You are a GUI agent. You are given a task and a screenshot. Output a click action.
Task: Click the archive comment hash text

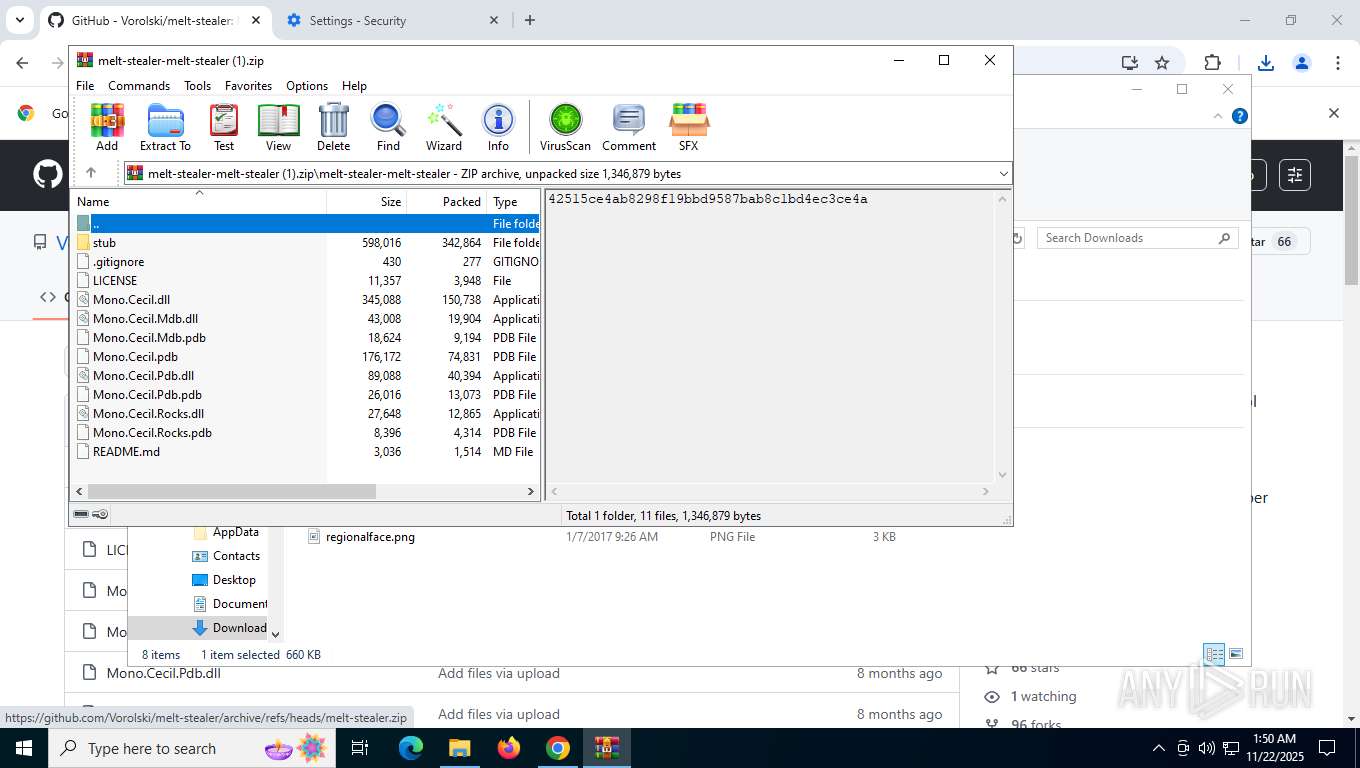[x=708, y=199]
